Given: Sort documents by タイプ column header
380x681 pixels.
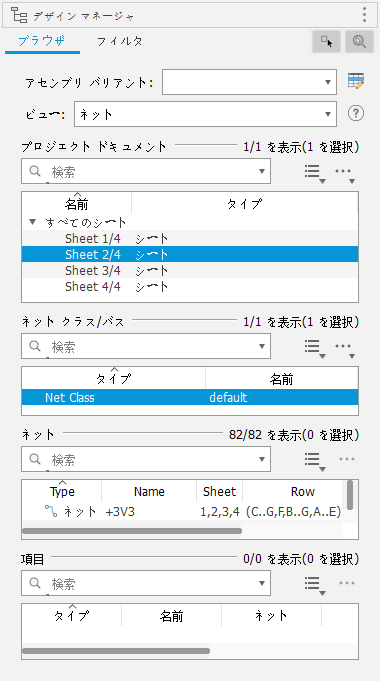Looking at the screenshot, I should (x=245, y=204).
